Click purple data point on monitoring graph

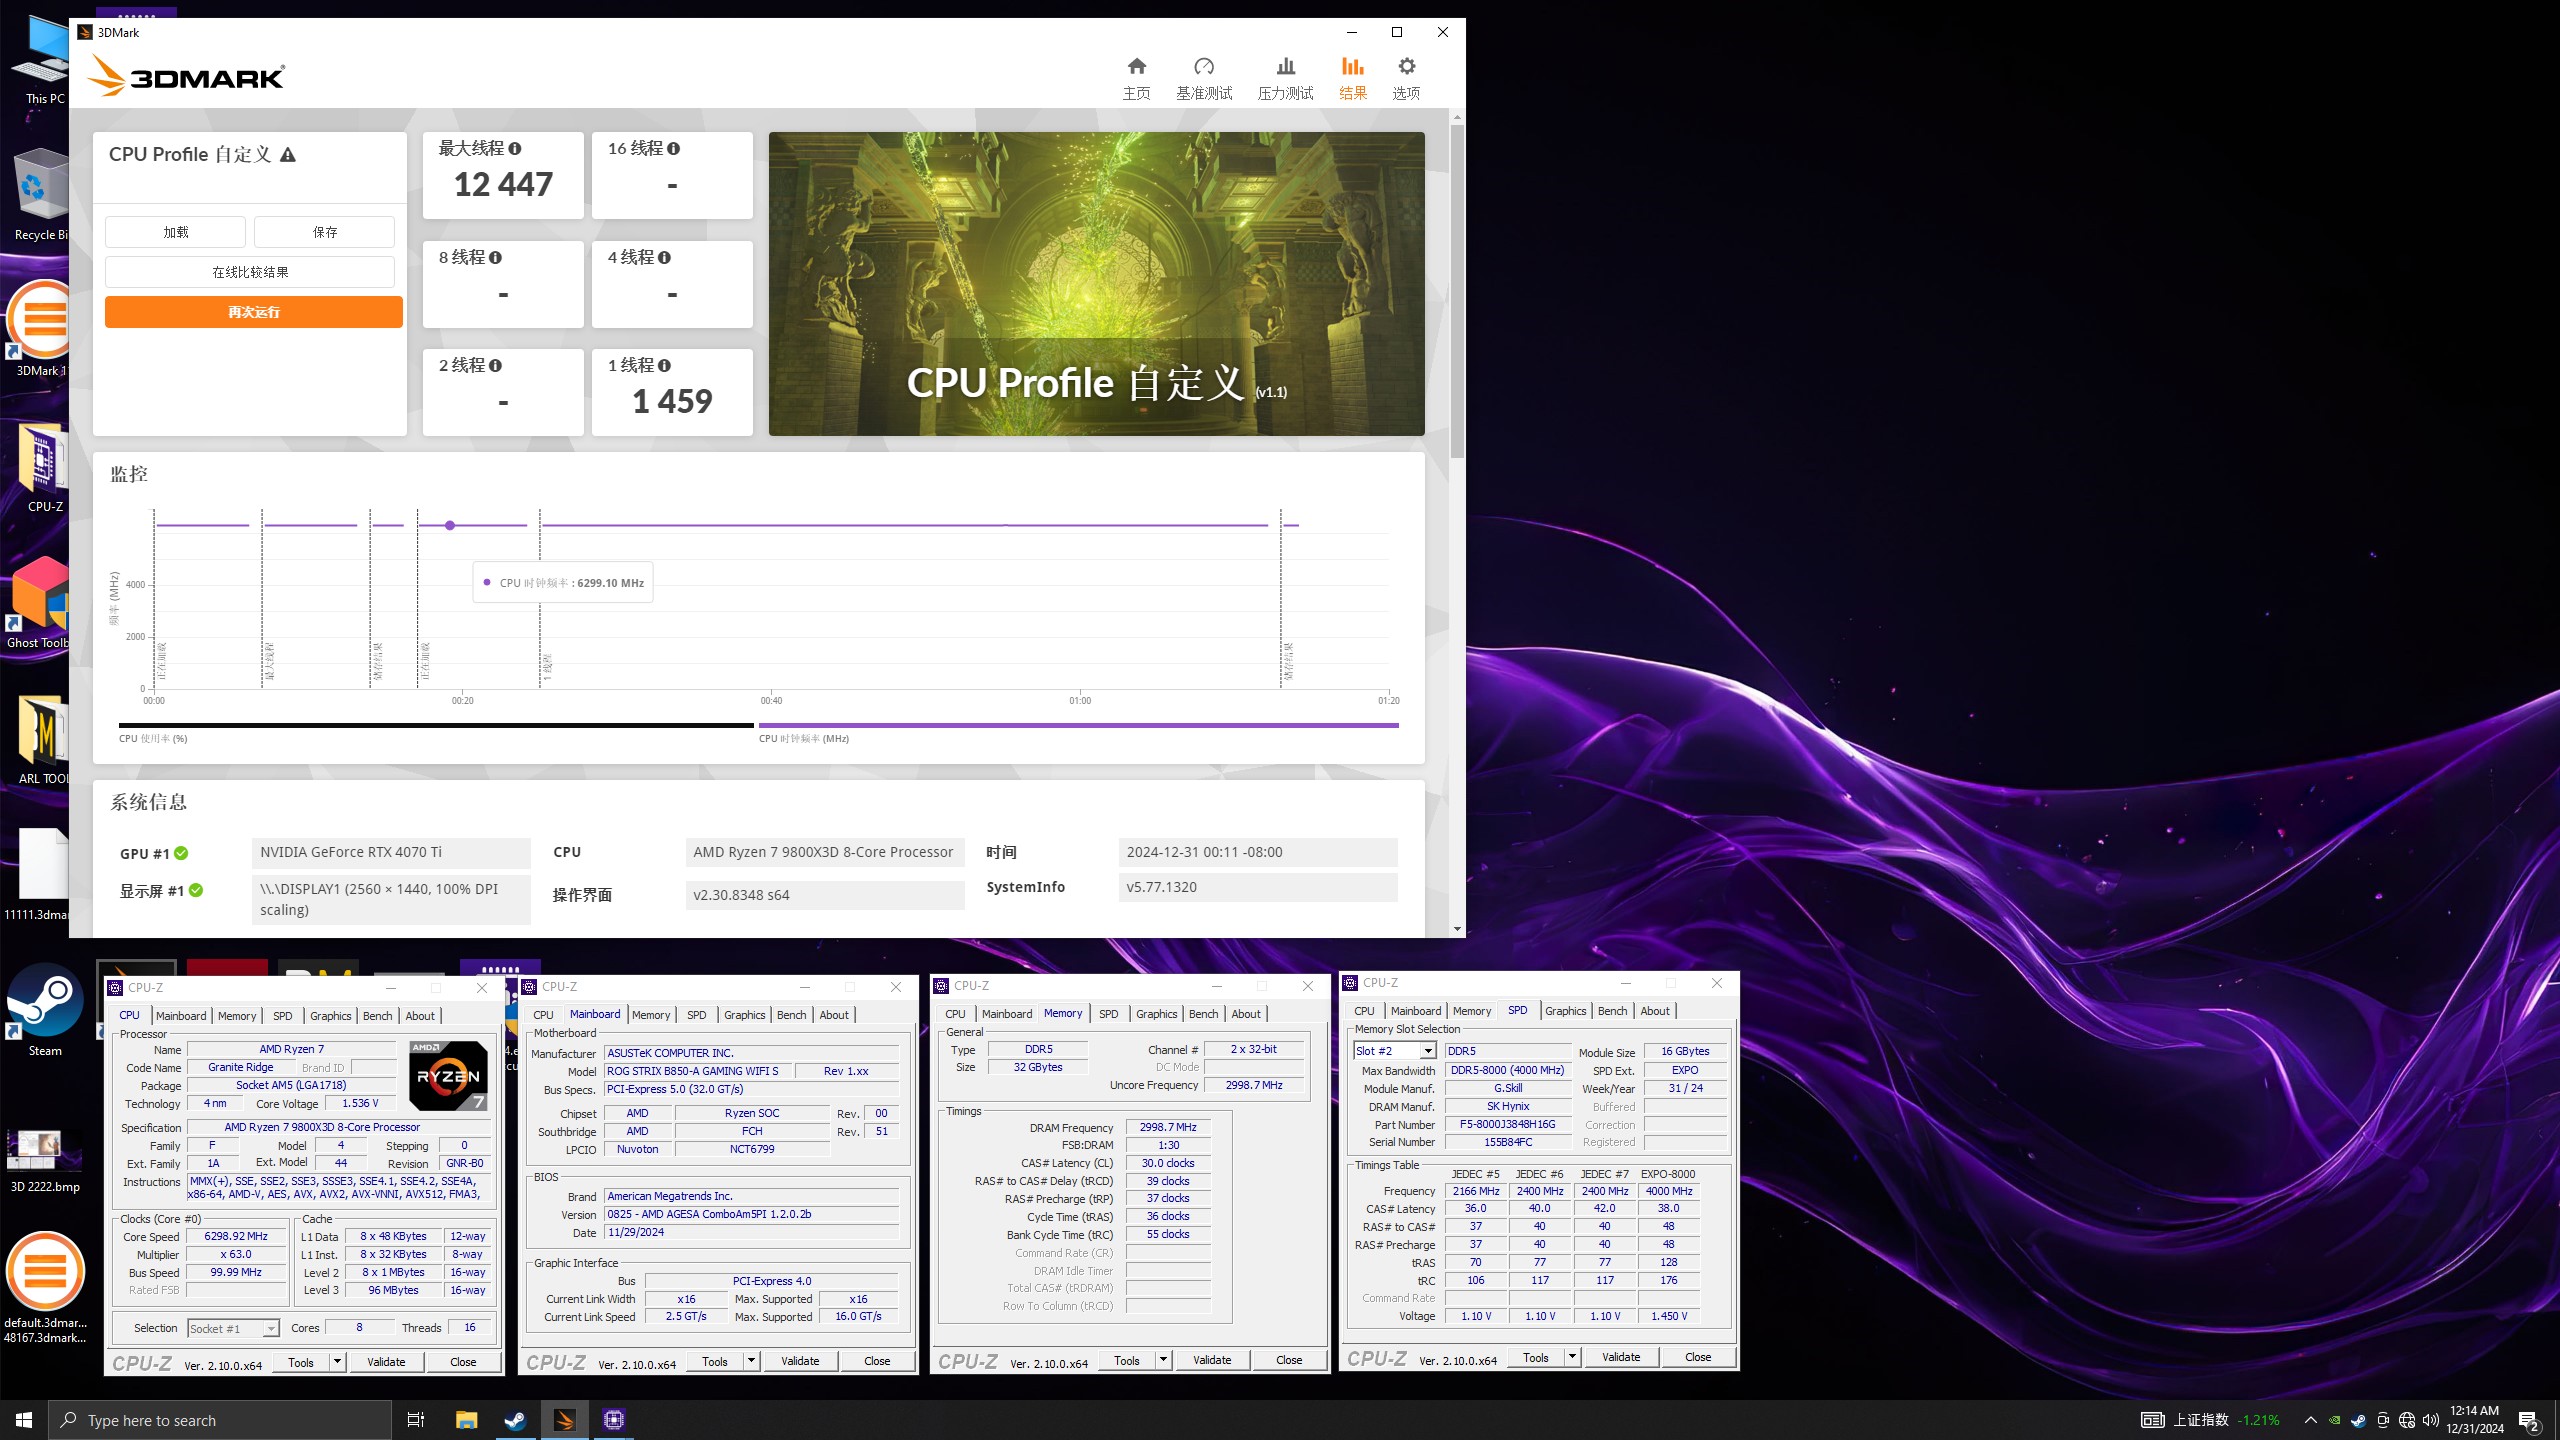[450, 525]
